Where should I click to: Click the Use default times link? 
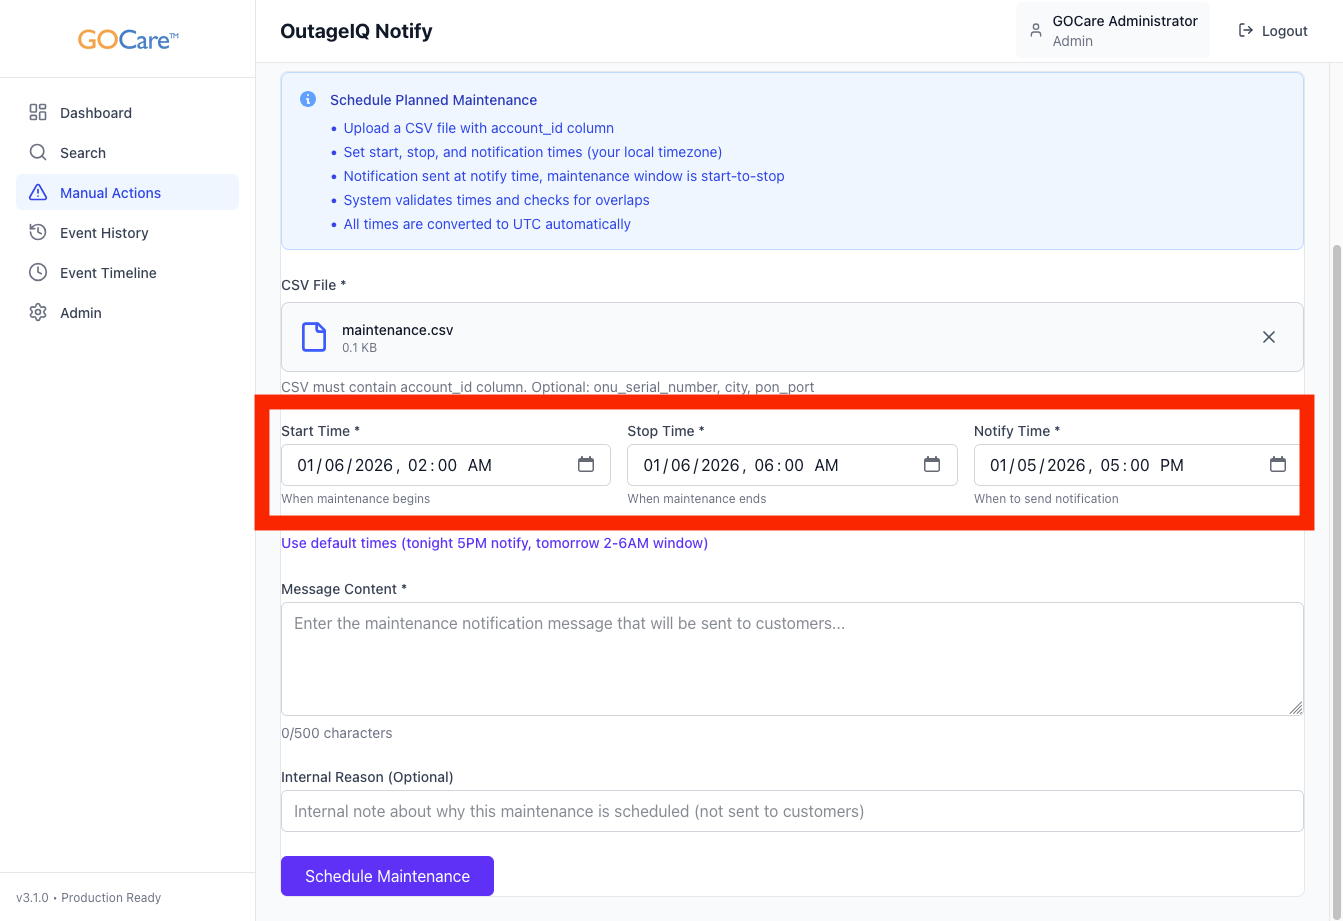(494, 543)
